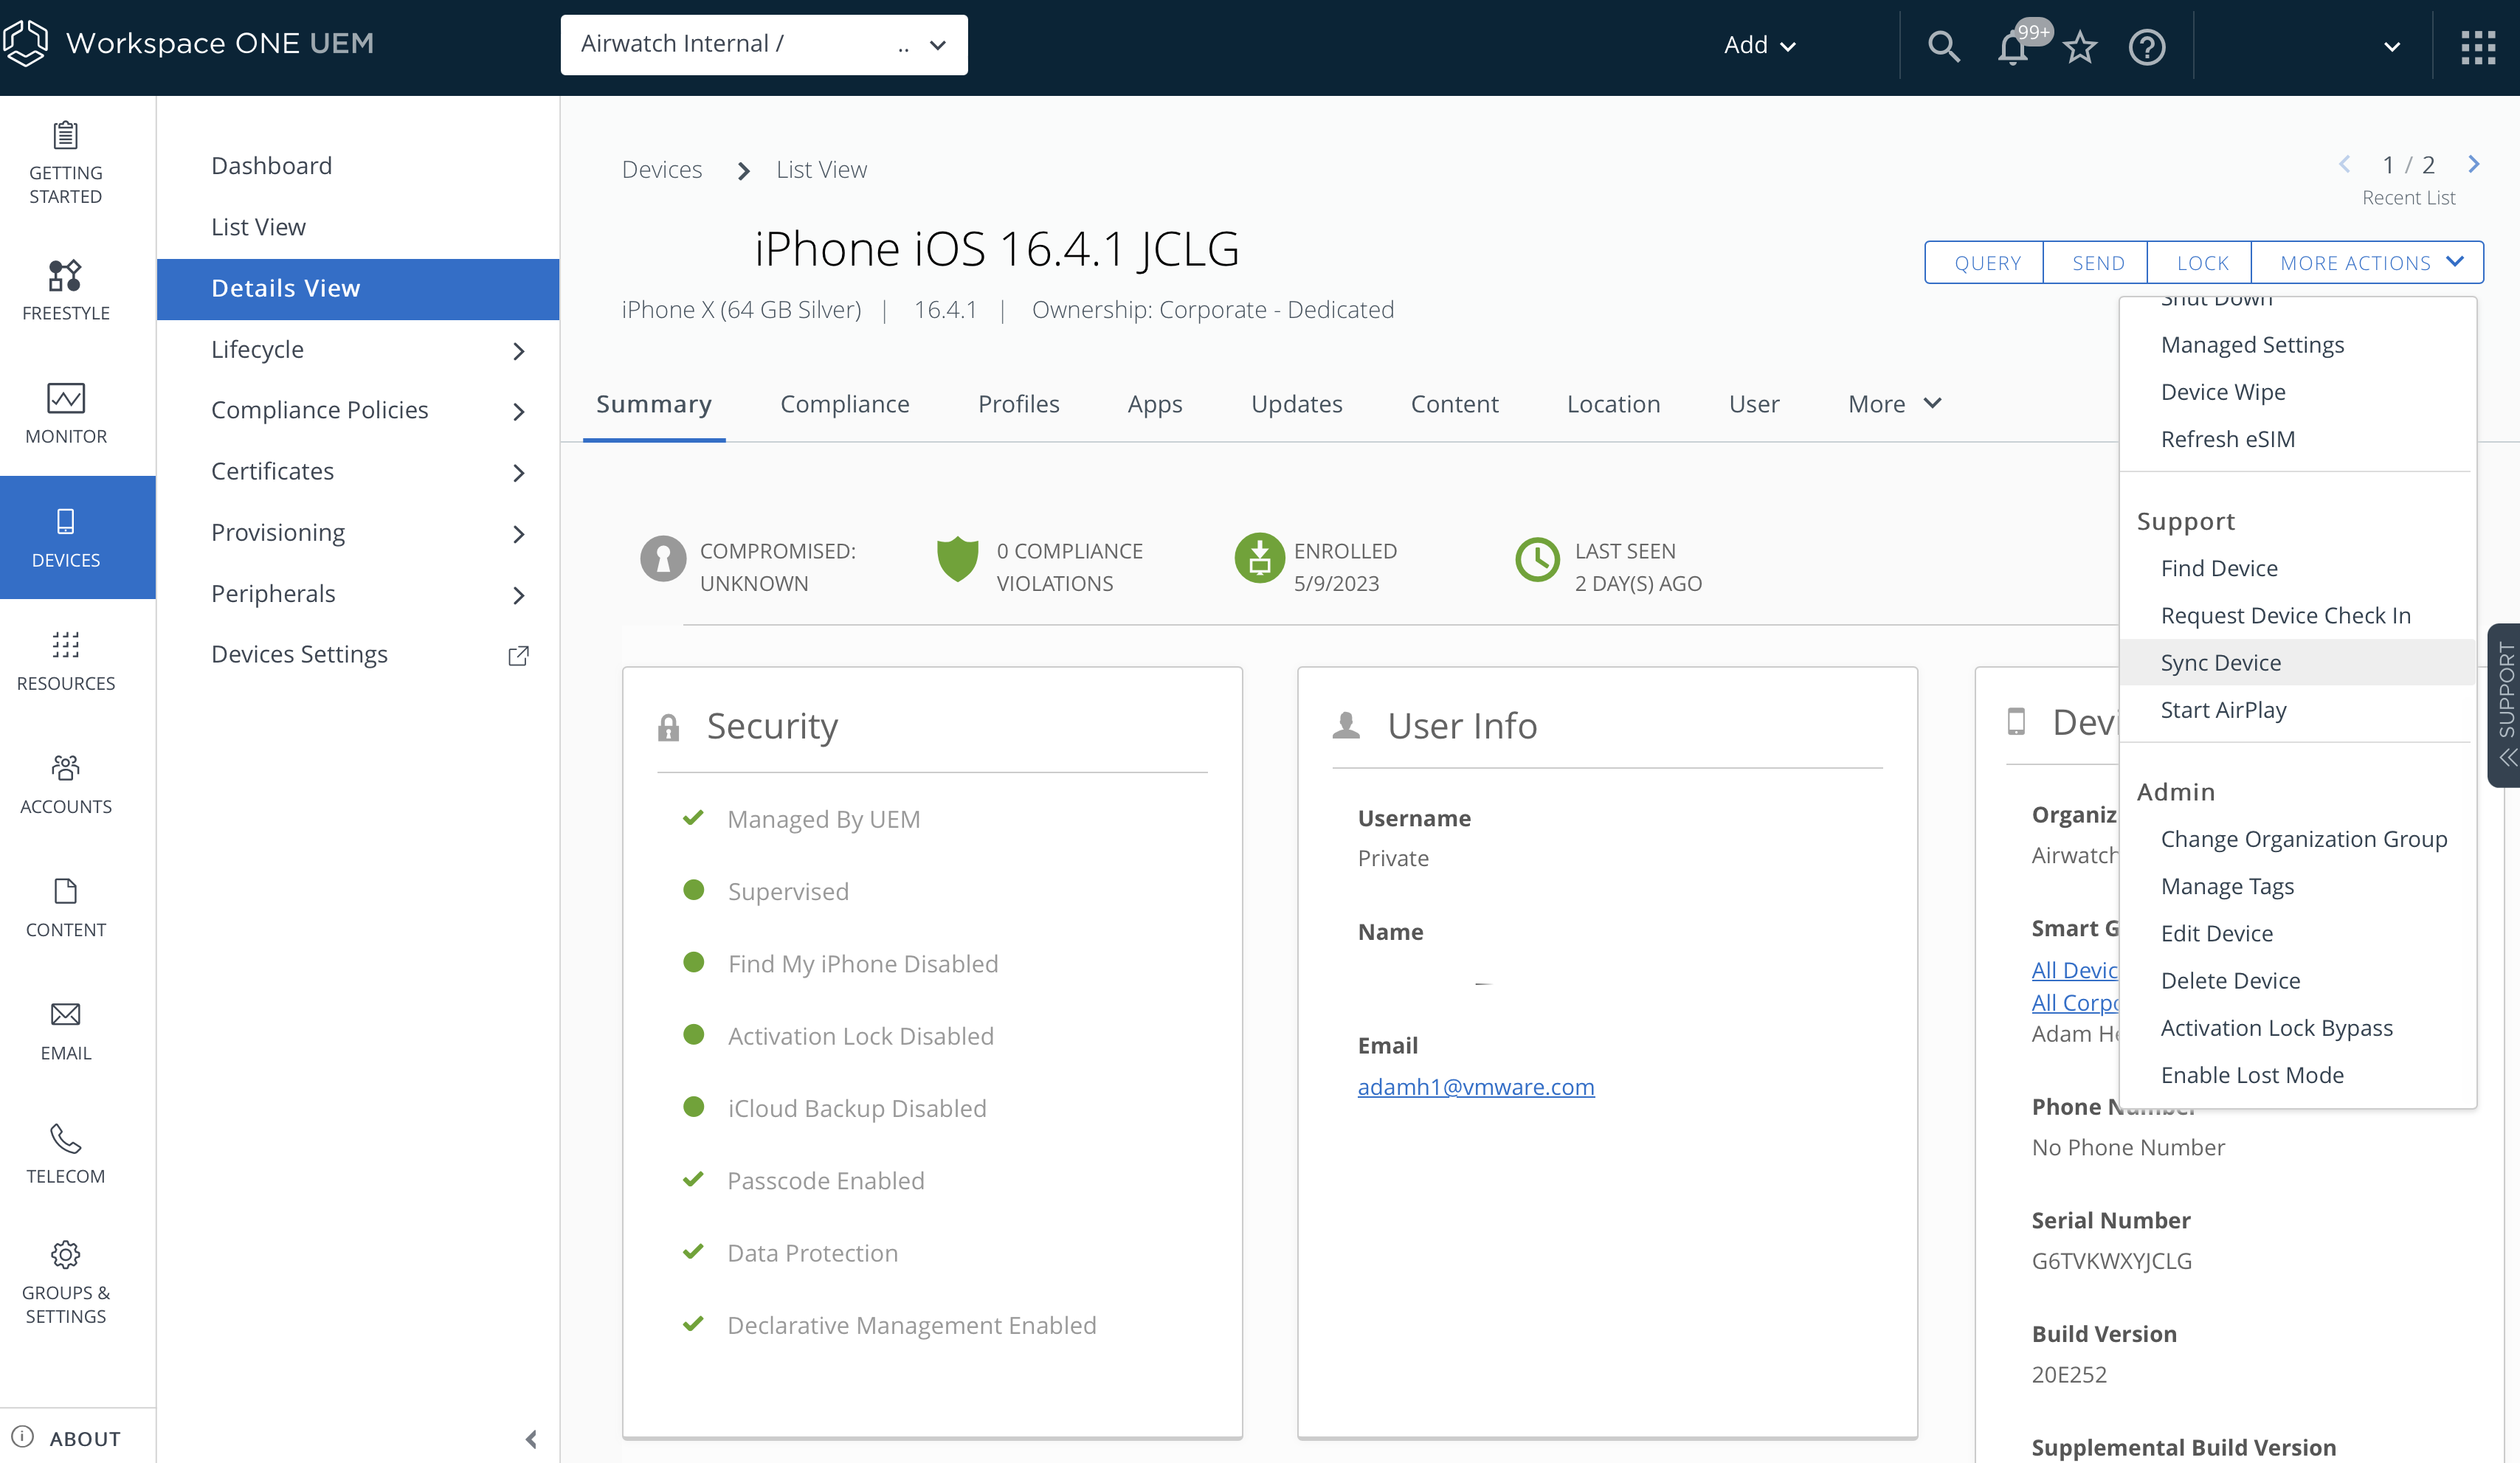Viewport: 2520px width, 1463px height.
Task: Switch to the Apps tab
Action: 1155,404
